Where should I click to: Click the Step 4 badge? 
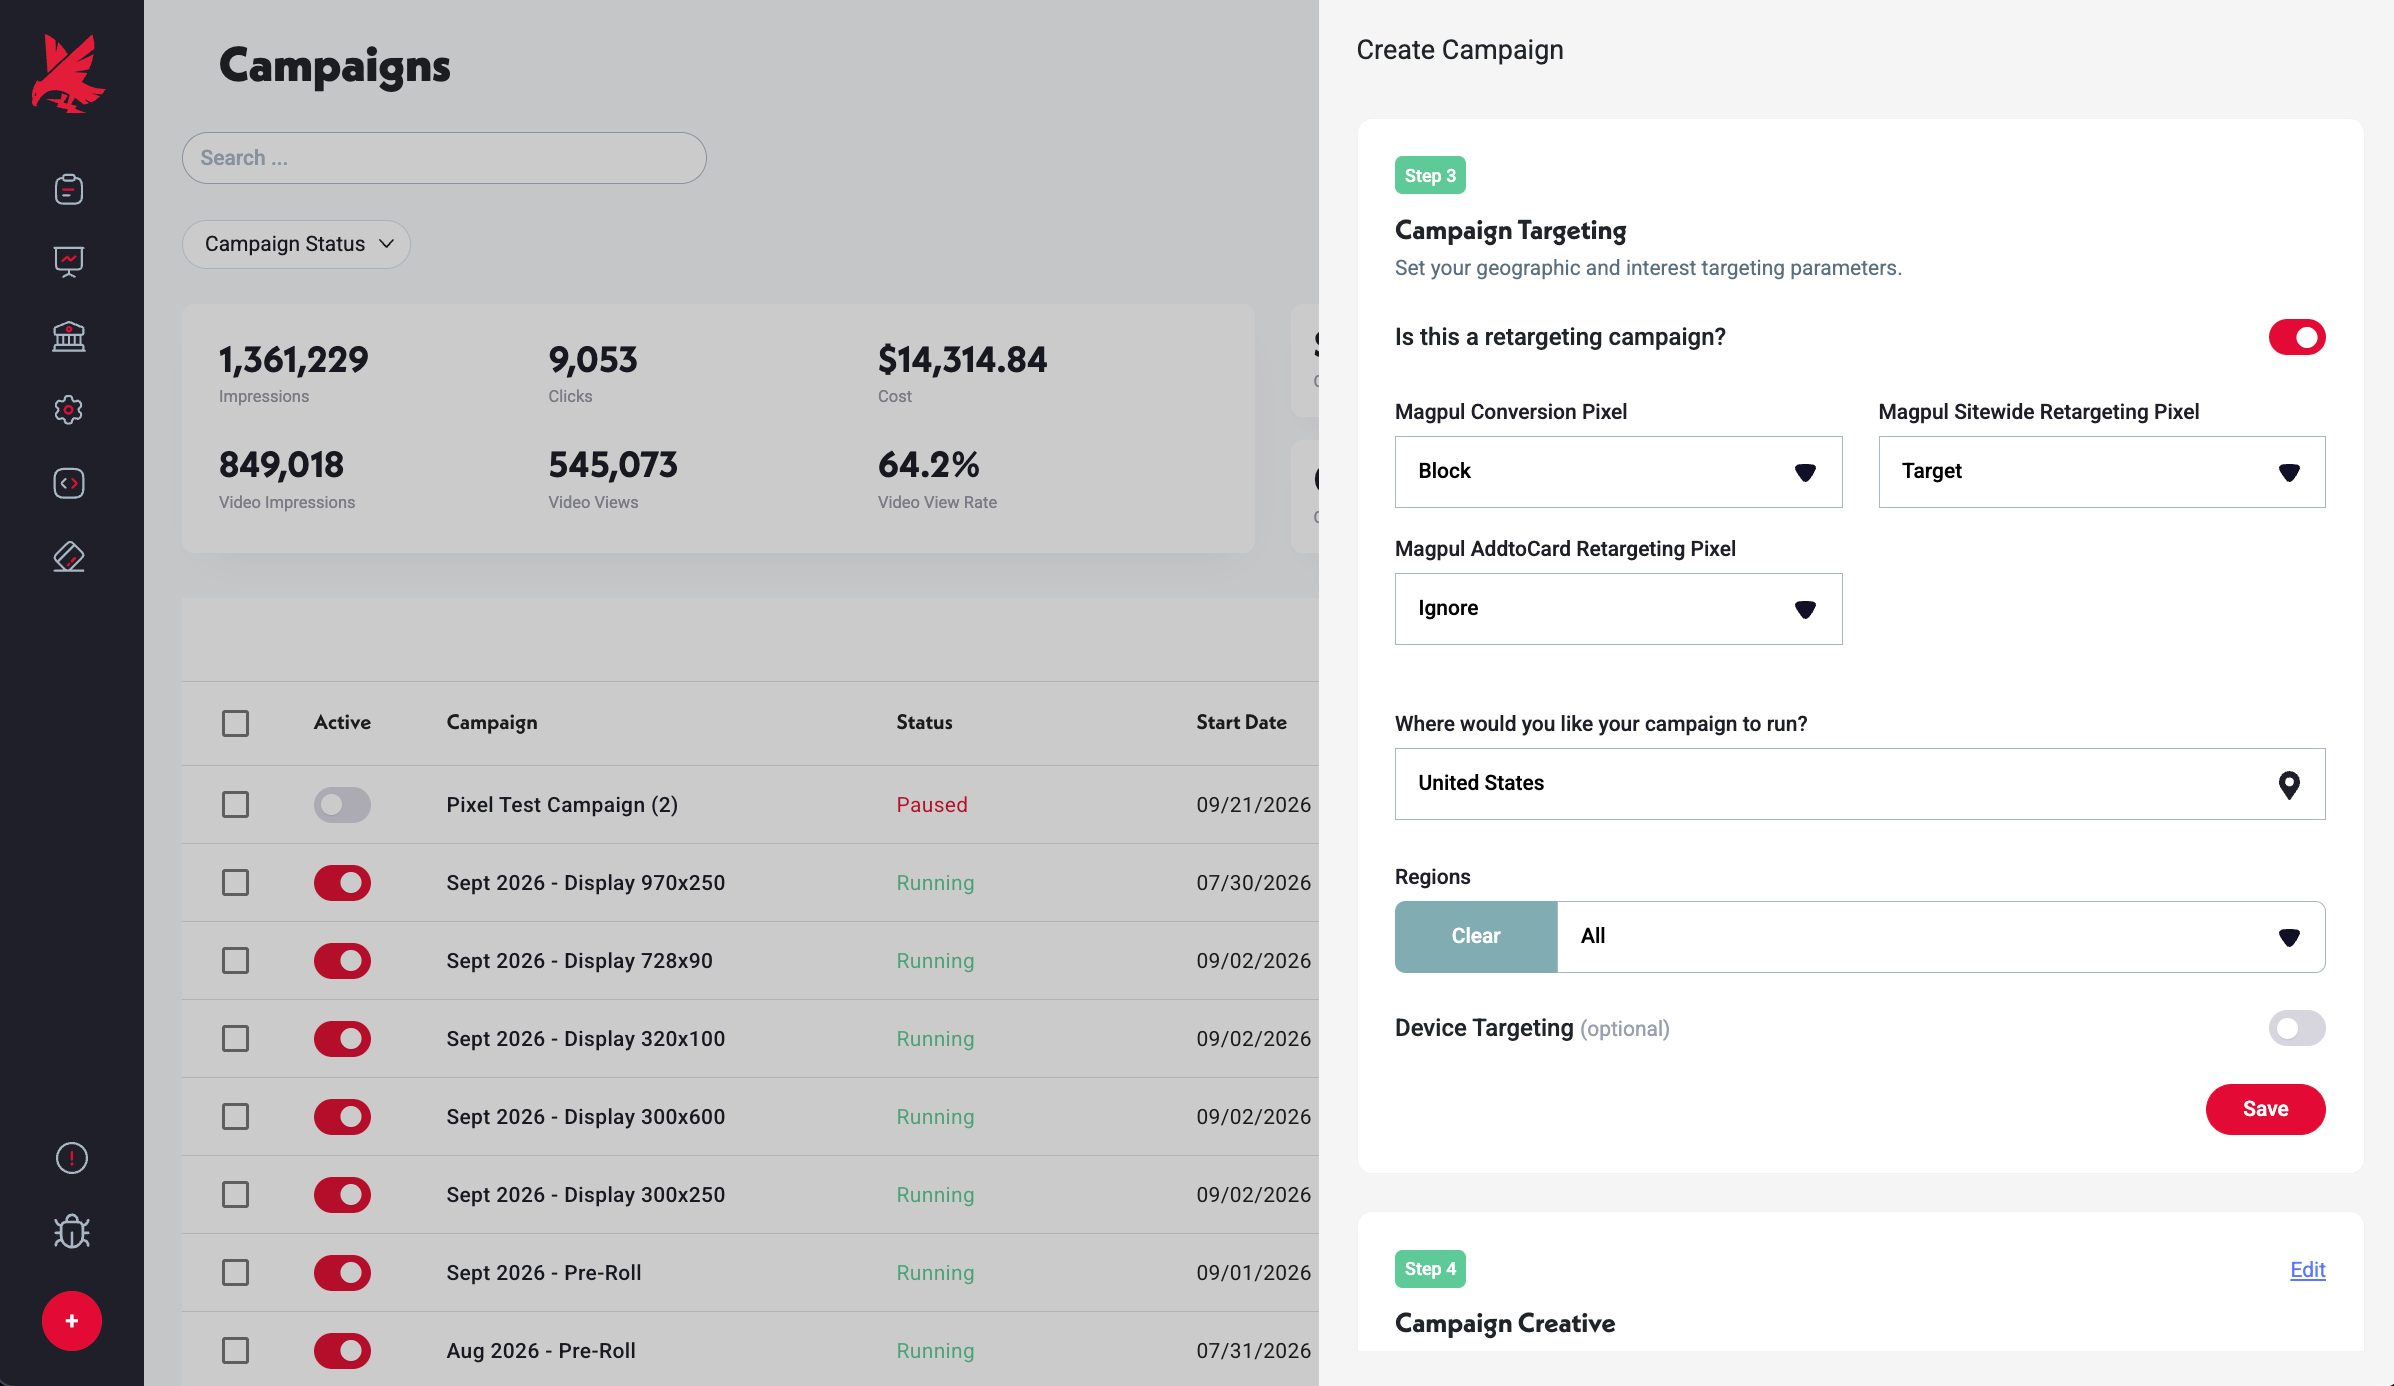point(1430,1269)
